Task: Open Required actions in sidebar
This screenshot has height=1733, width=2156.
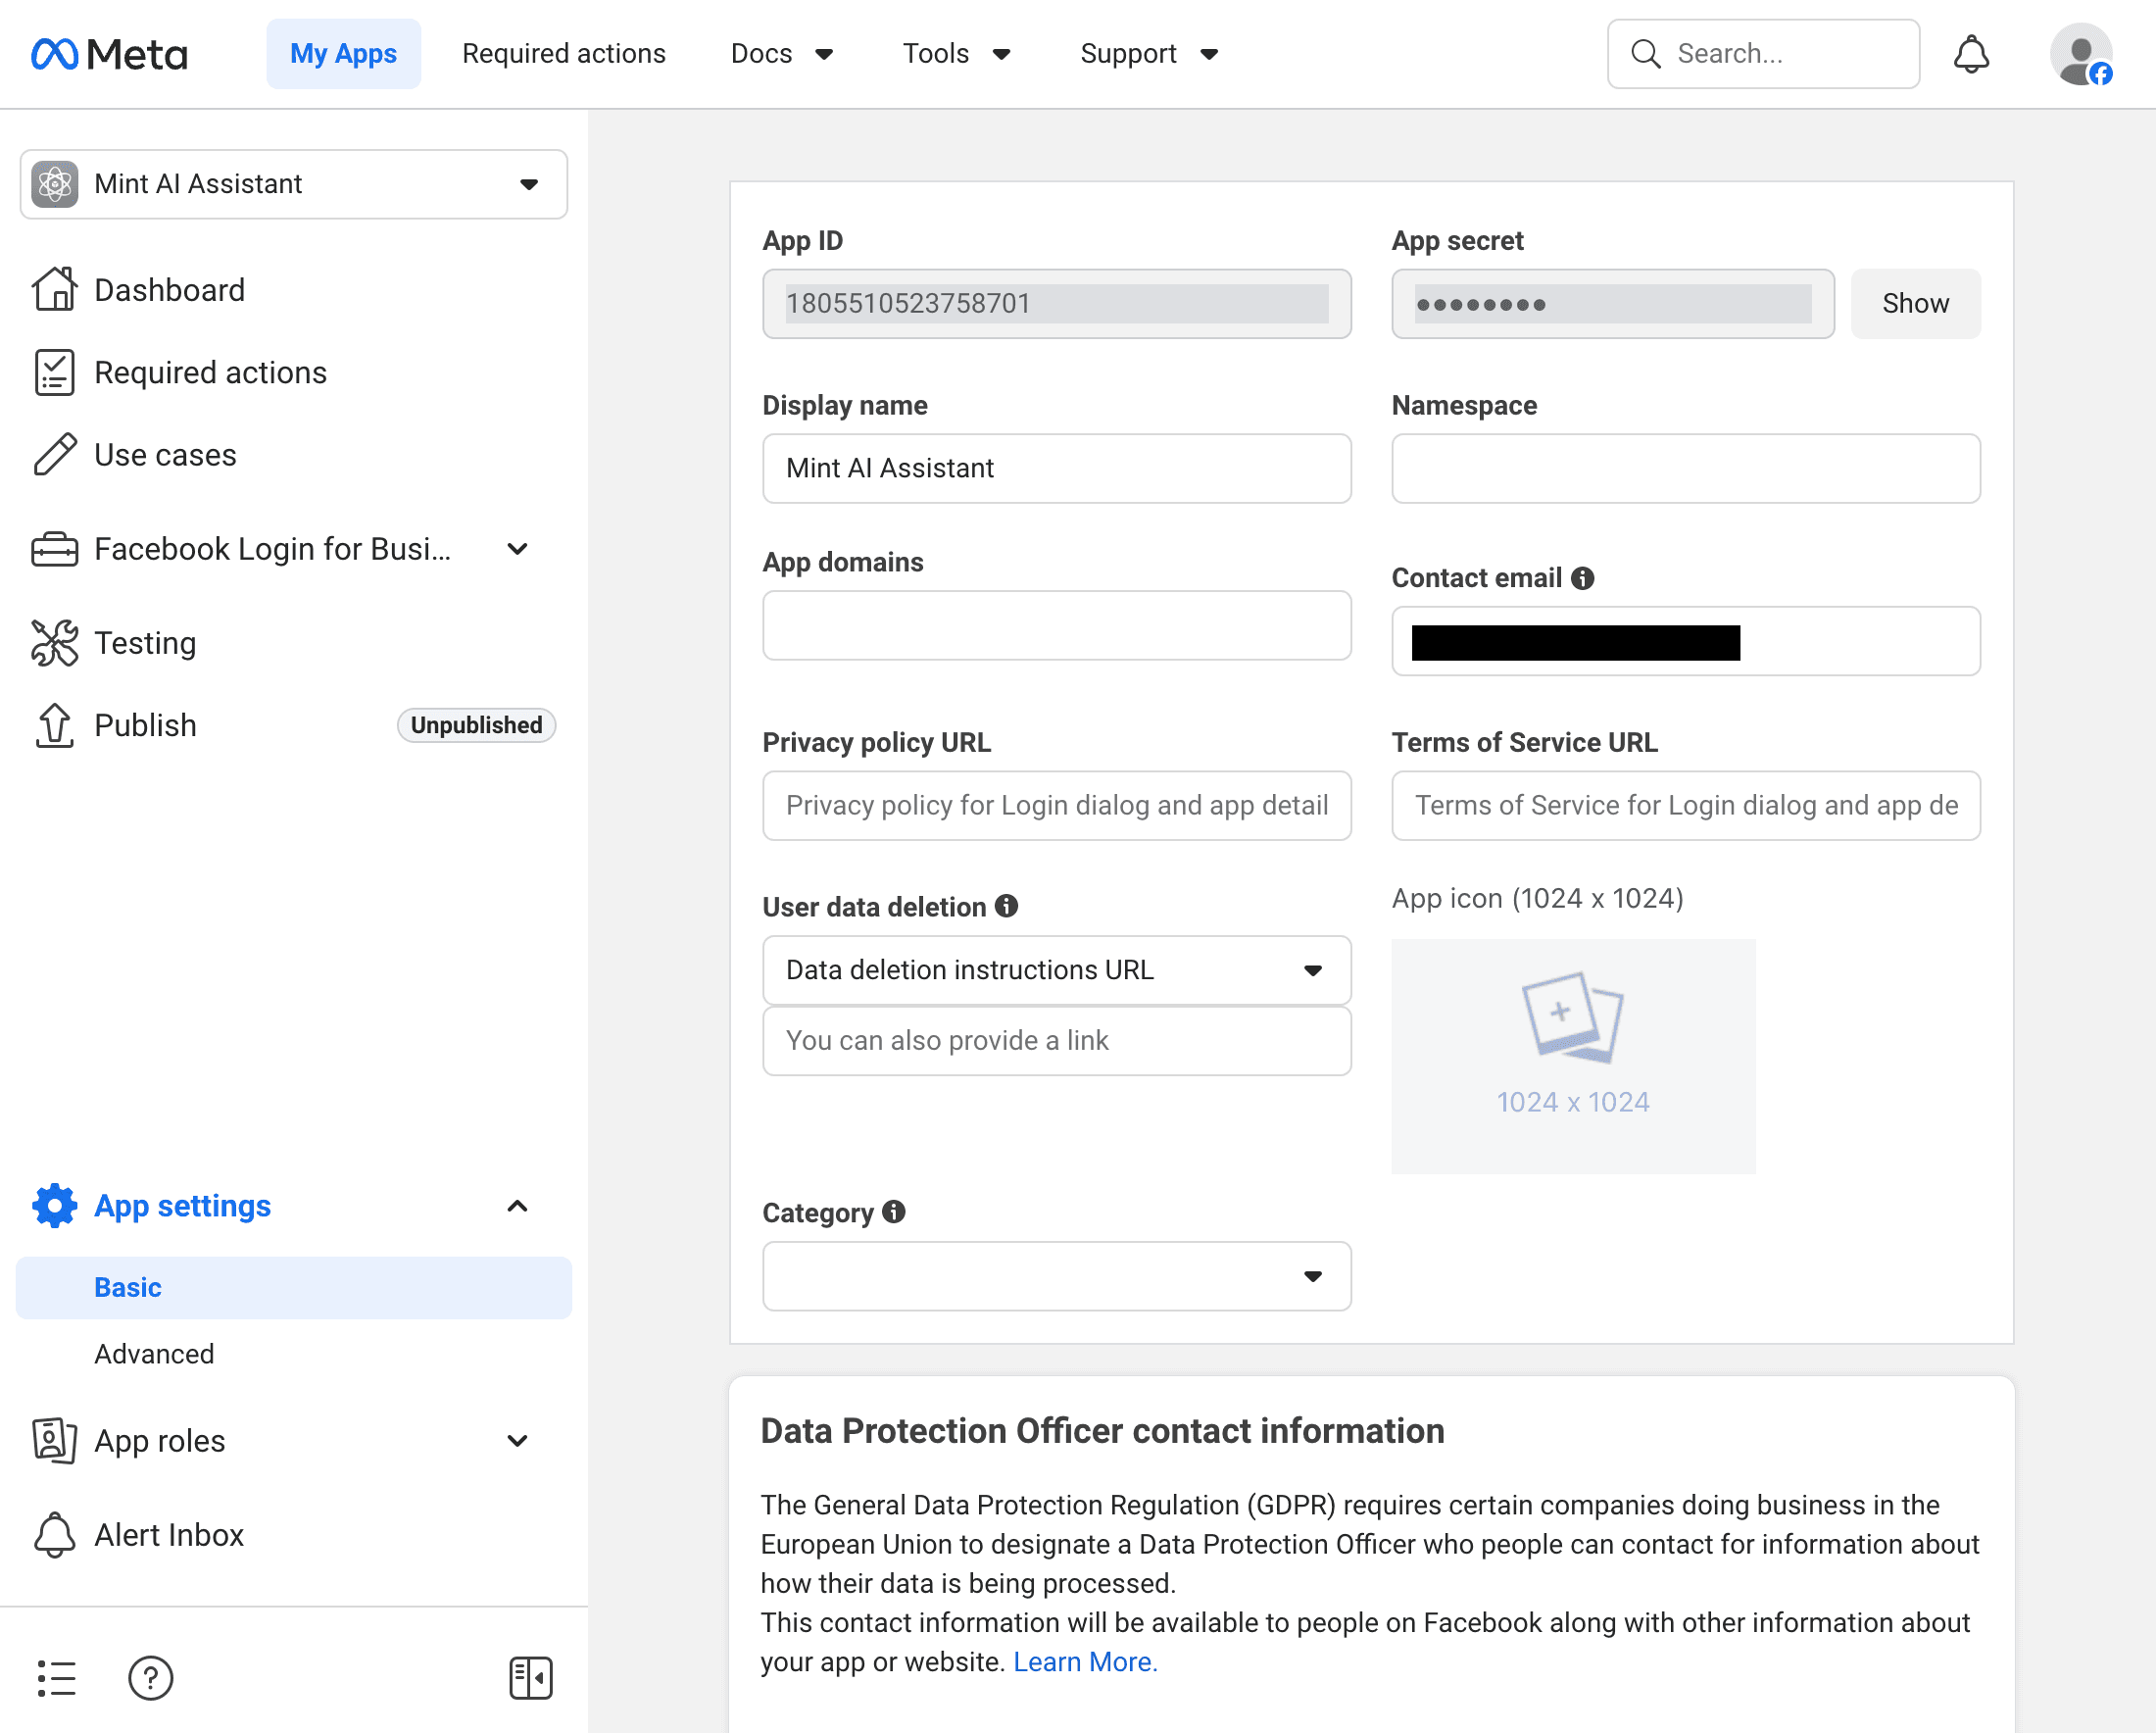Action: tap(210, 373)
